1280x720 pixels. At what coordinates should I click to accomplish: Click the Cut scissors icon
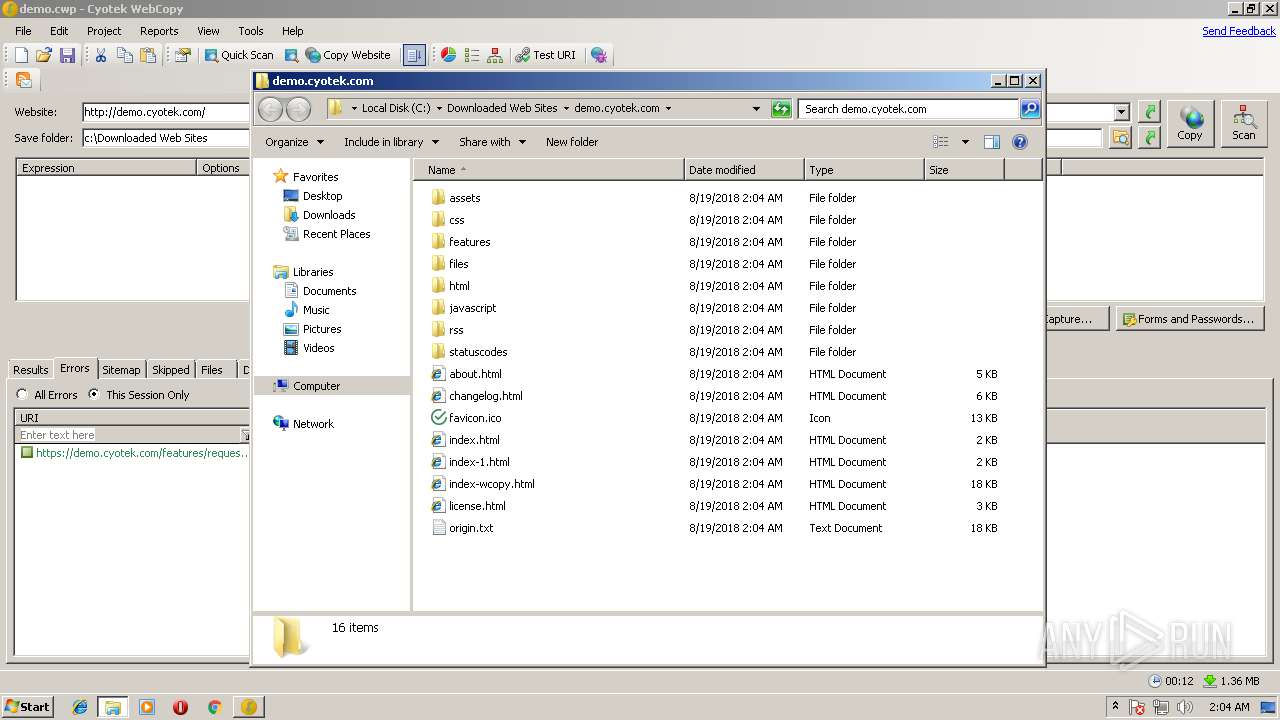click(101, 55)
